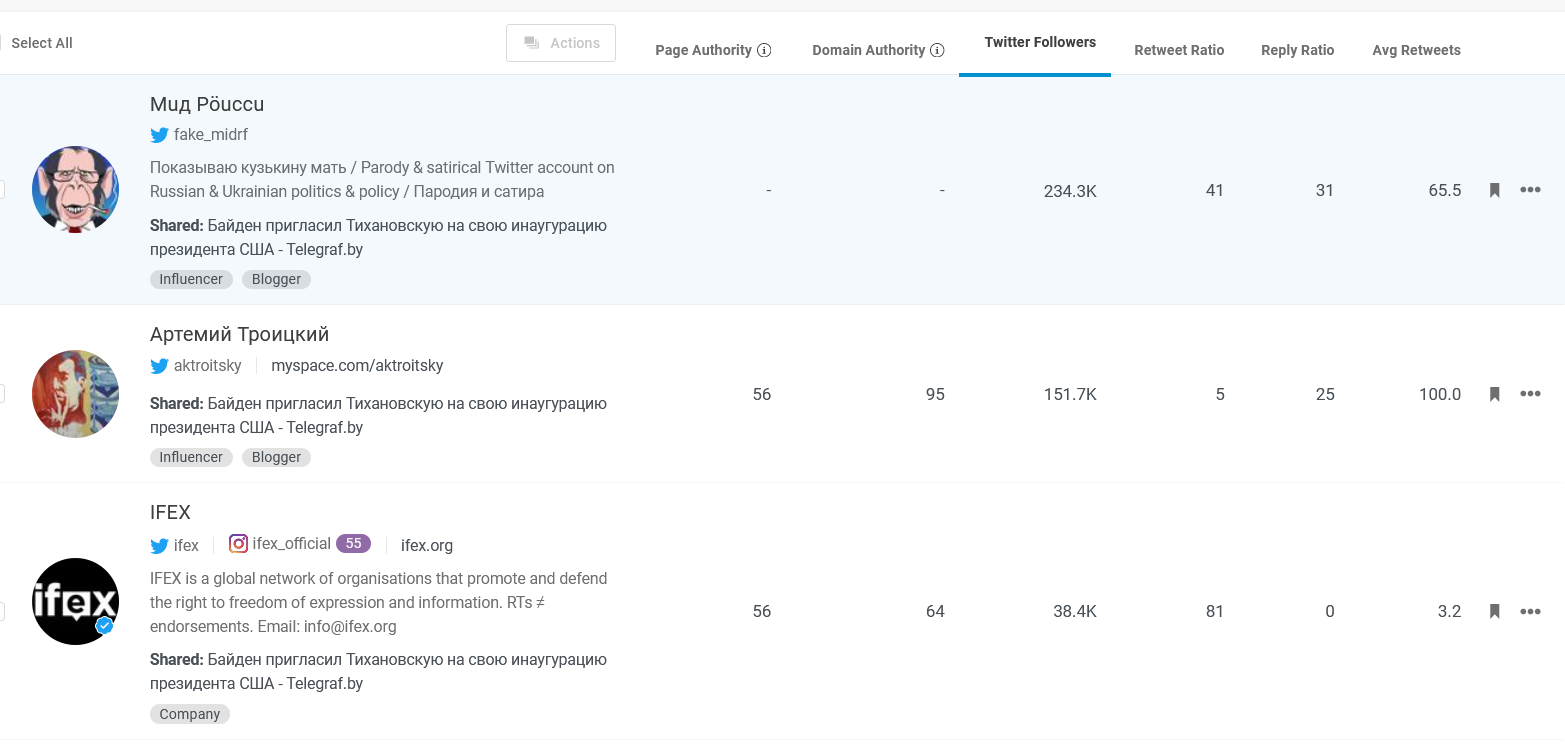1565x745 pixels.
Task: Check the box for IFEX row
Action: pos(2,611)
